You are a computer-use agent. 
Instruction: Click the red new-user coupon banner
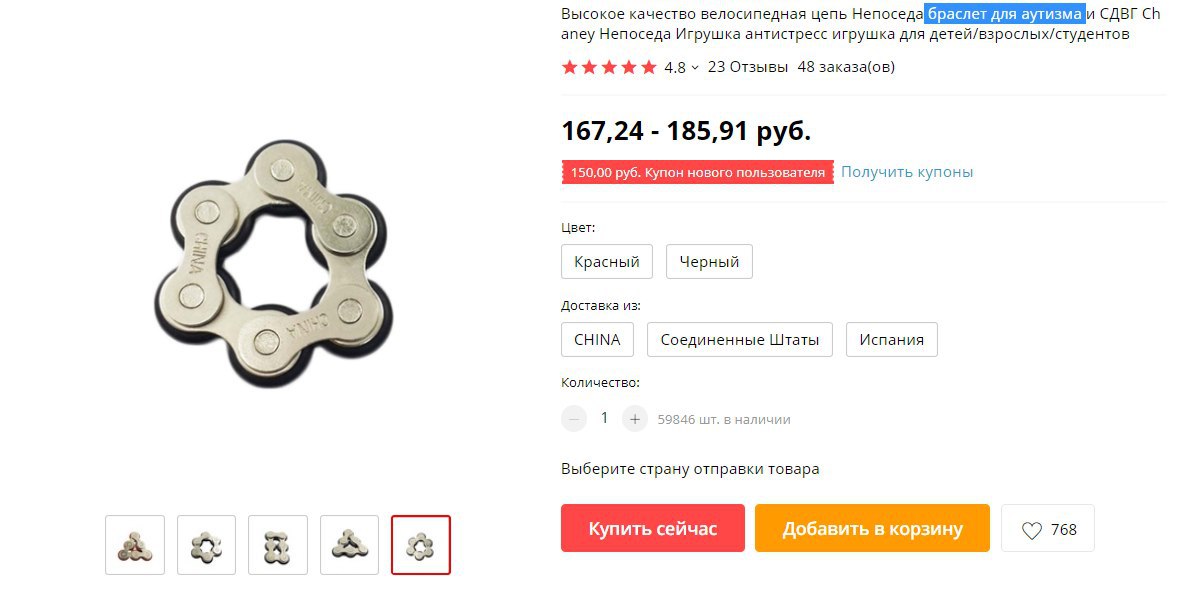click(x=697, y=172)
